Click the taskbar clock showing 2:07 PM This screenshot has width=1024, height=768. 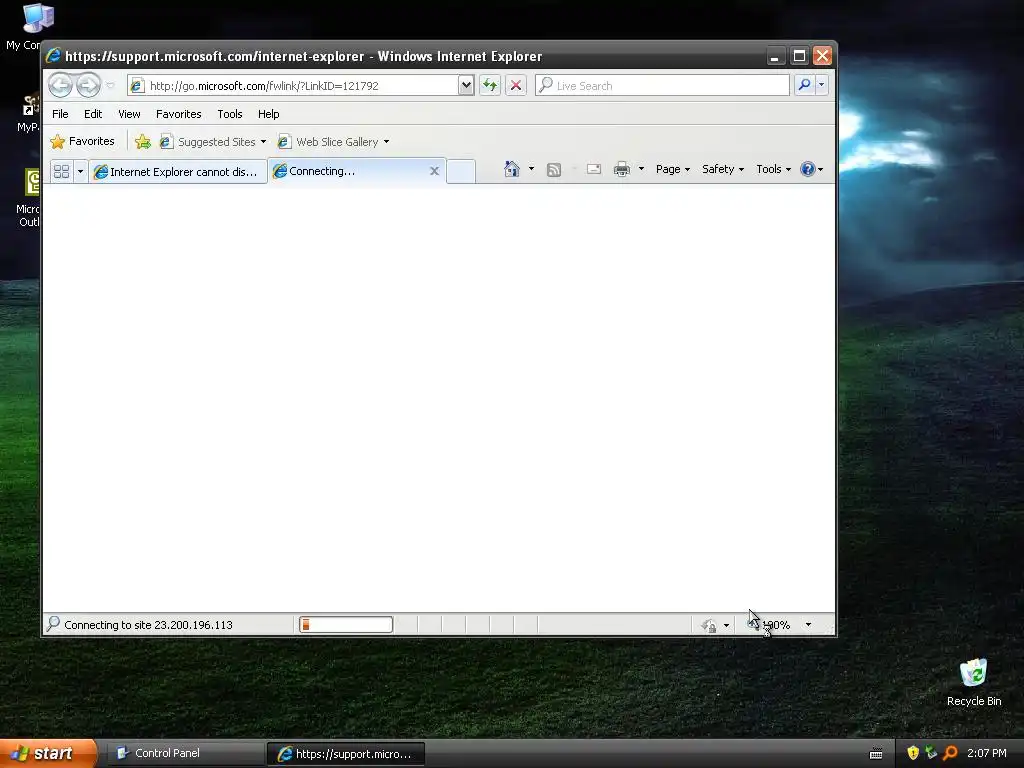tap(987, 754)
